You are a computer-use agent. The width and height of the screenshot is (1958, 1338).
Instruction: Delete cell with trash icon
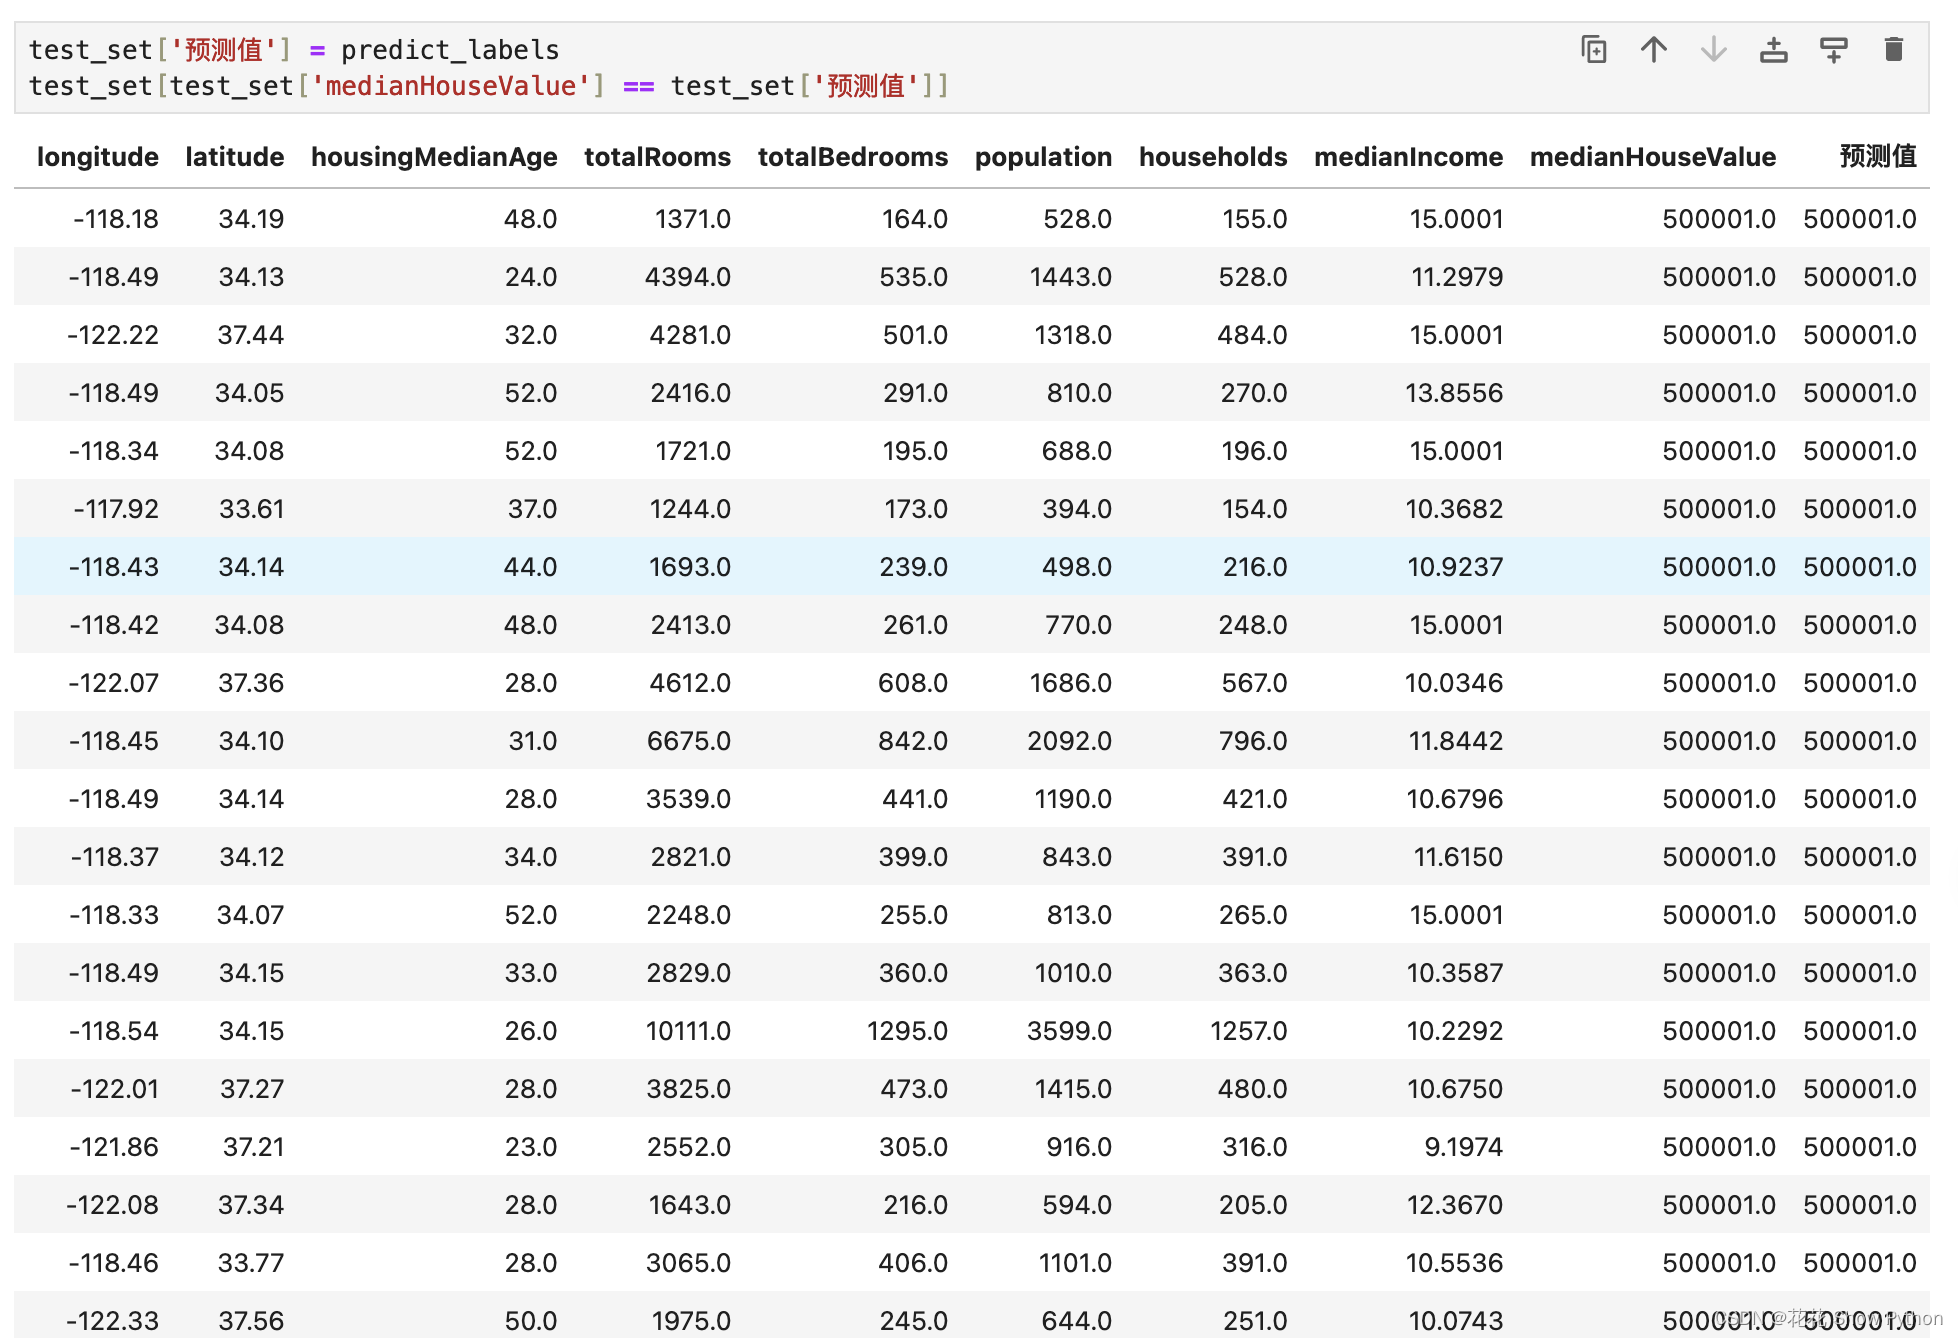tap(1893, 49)
